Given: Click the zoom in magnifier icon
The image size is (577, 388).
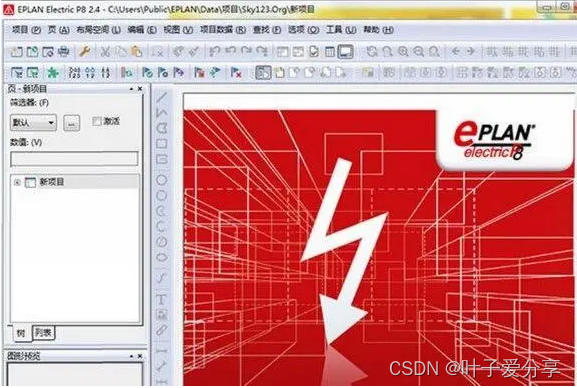Looking at the screenshot, I should tap(403, 52).
